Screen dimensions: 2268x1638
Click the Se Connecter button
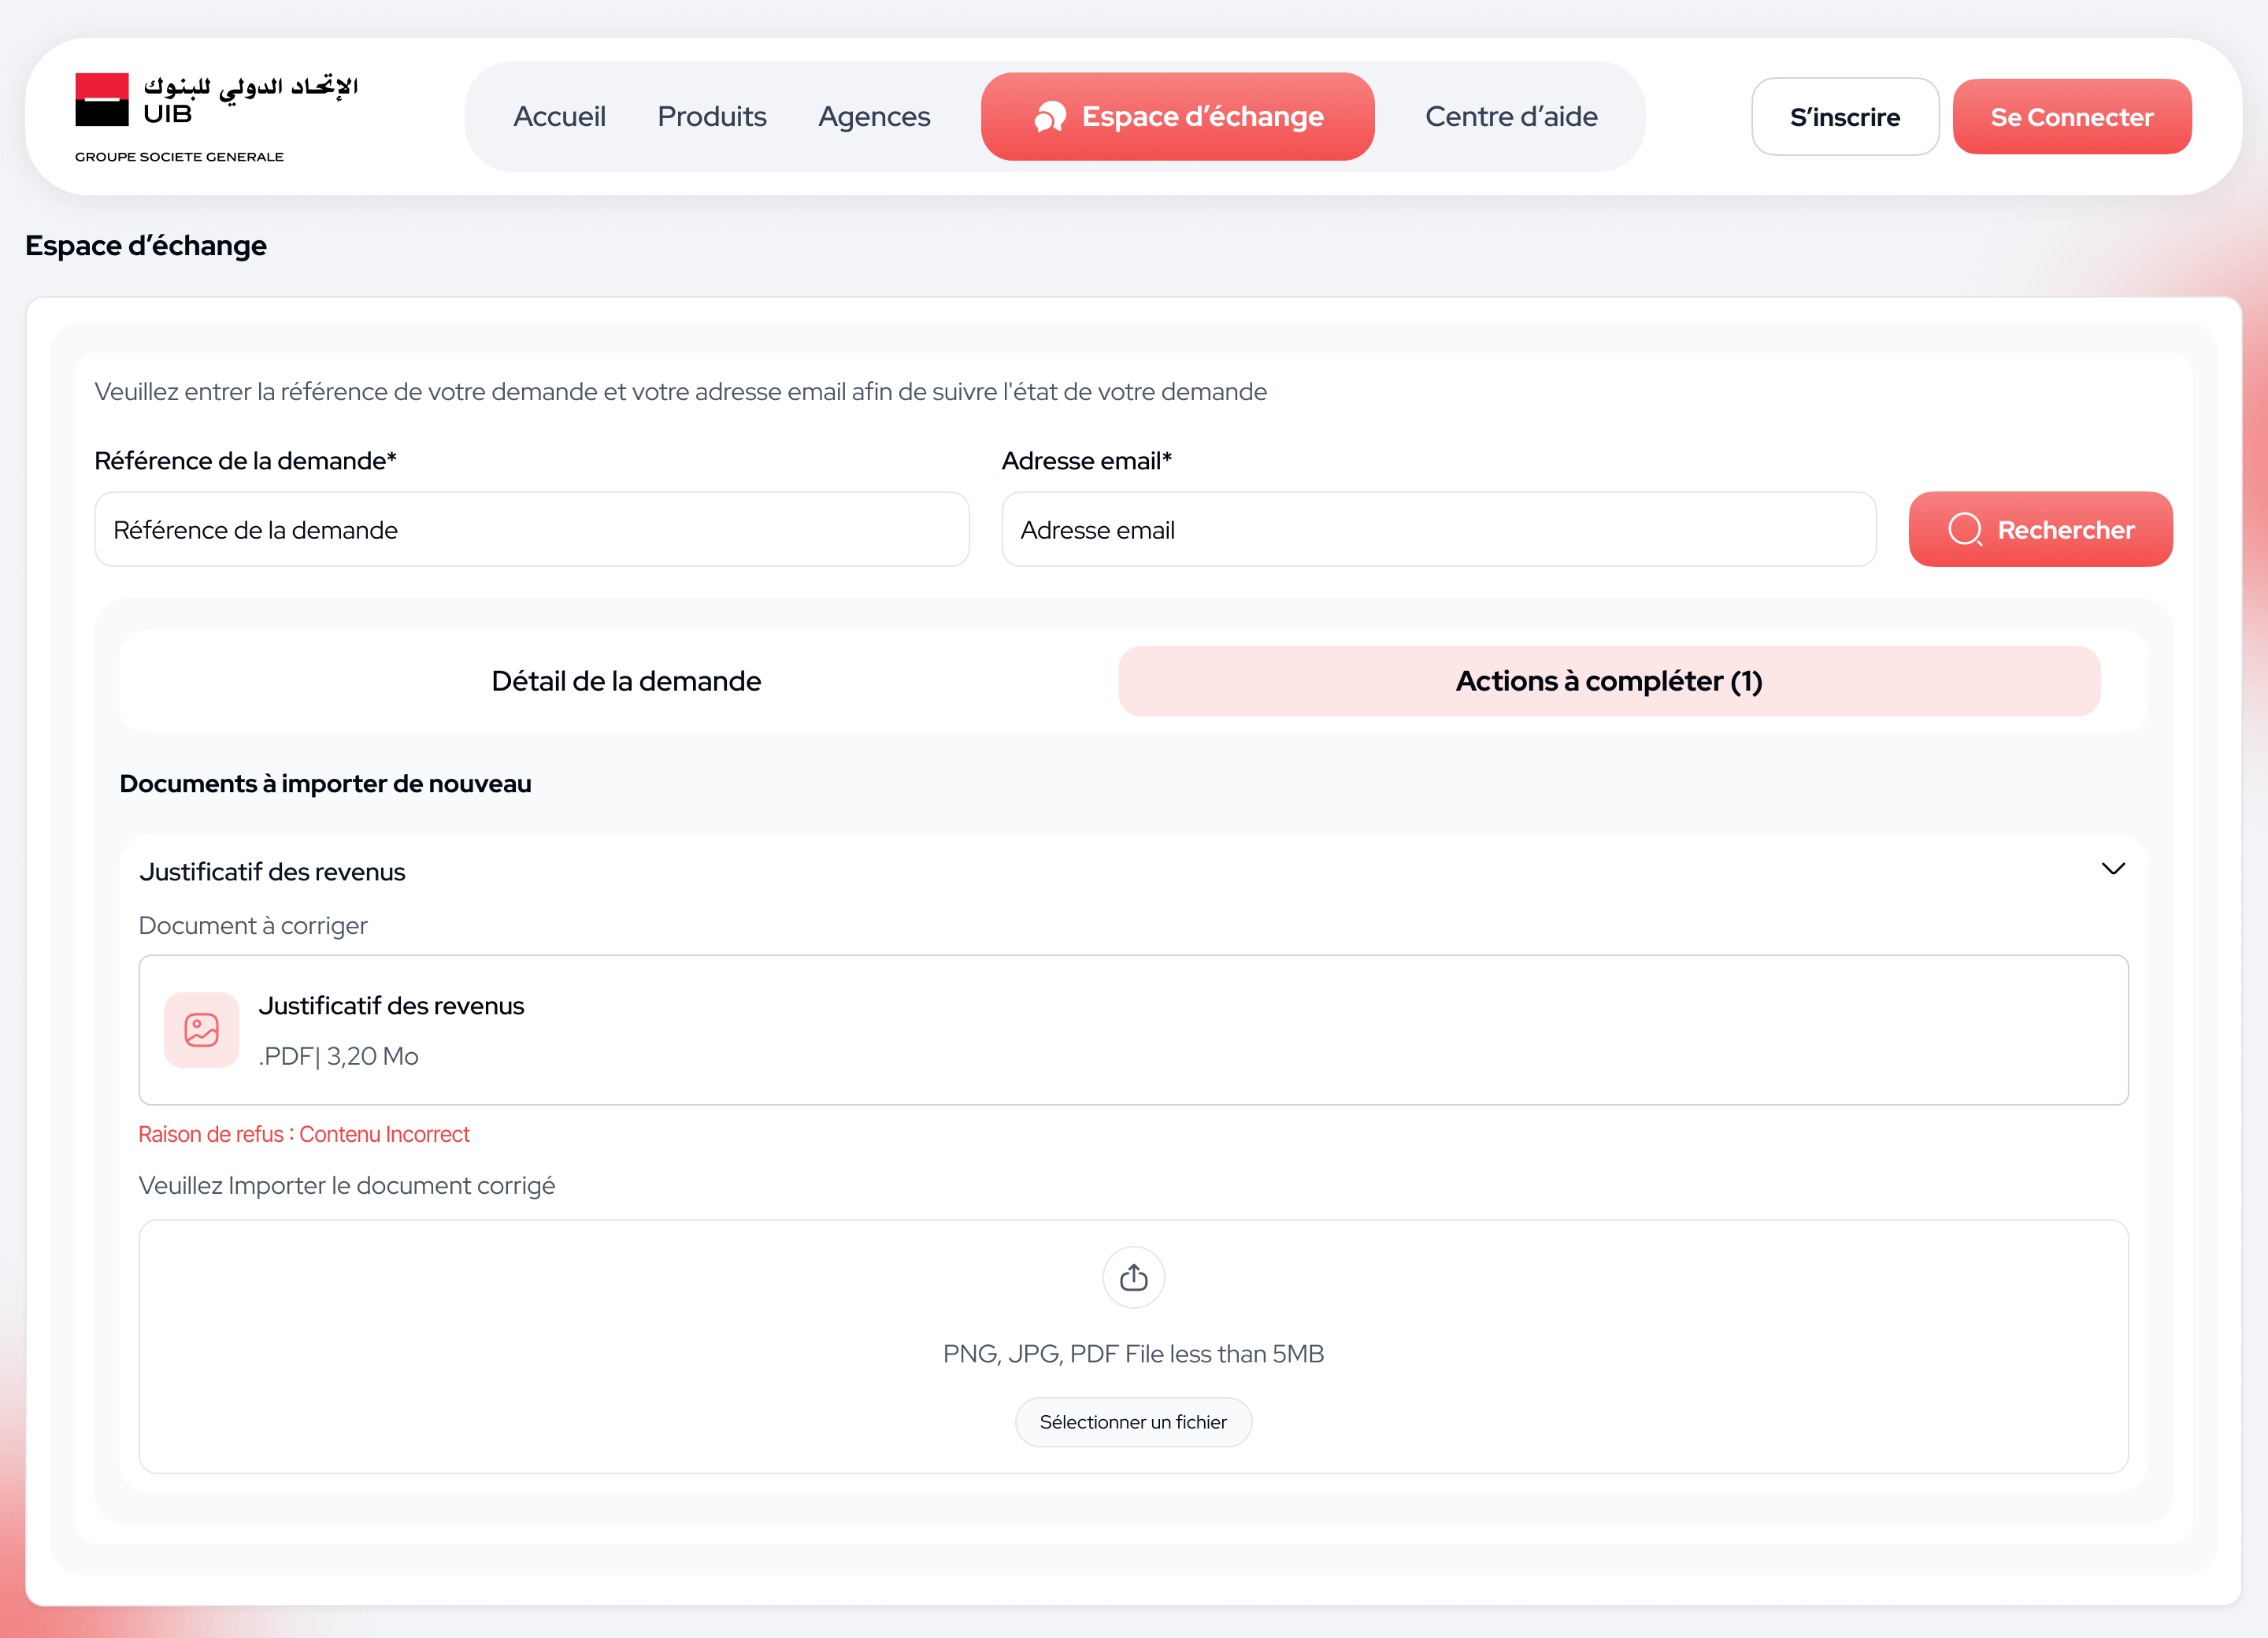tap(2072, 117)
